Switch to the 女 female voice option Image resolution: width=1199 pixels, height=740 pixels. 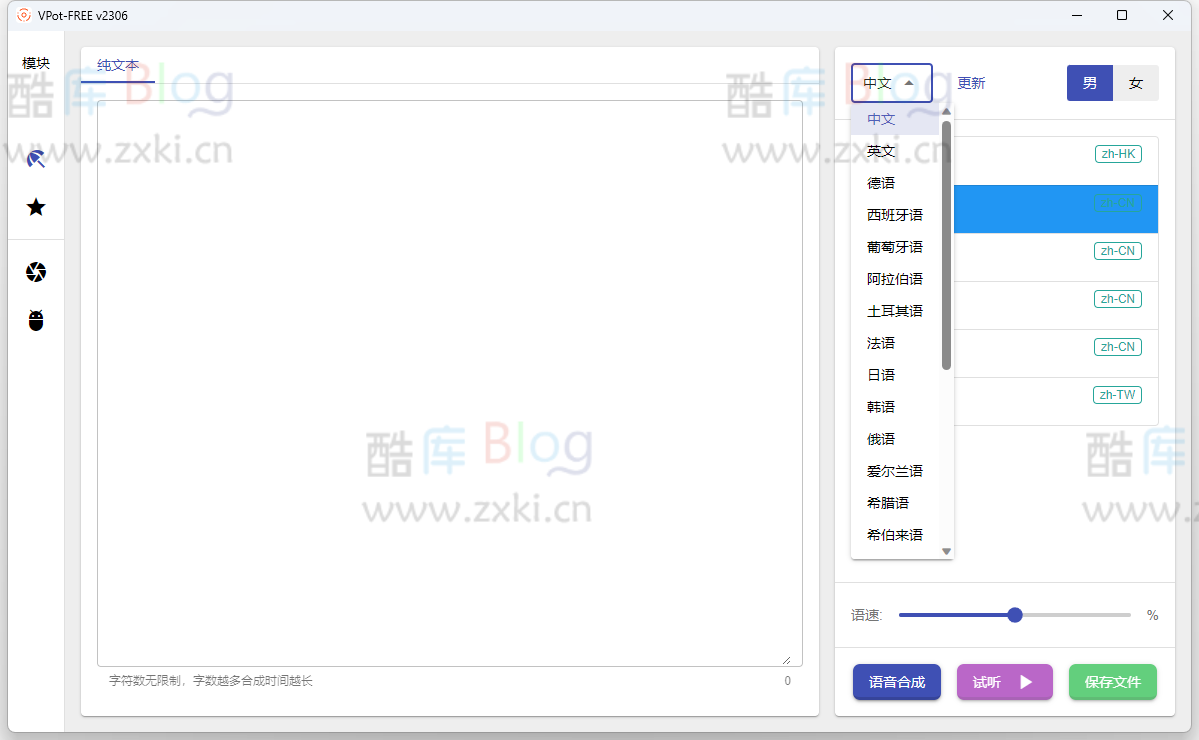tap(1136, 83)
